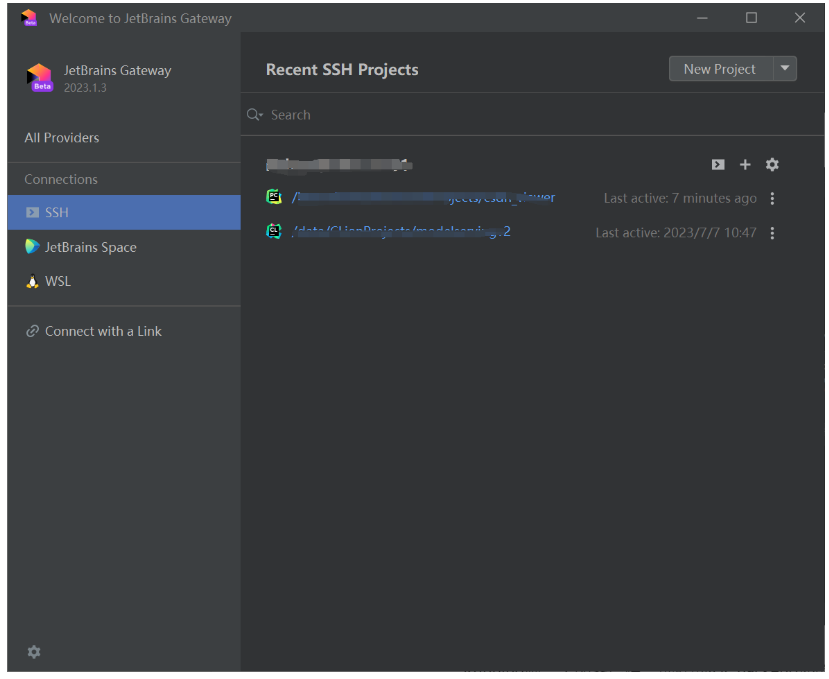Click the CLion icon of second project
The image size is (829, 679).
tap(274, 232)
